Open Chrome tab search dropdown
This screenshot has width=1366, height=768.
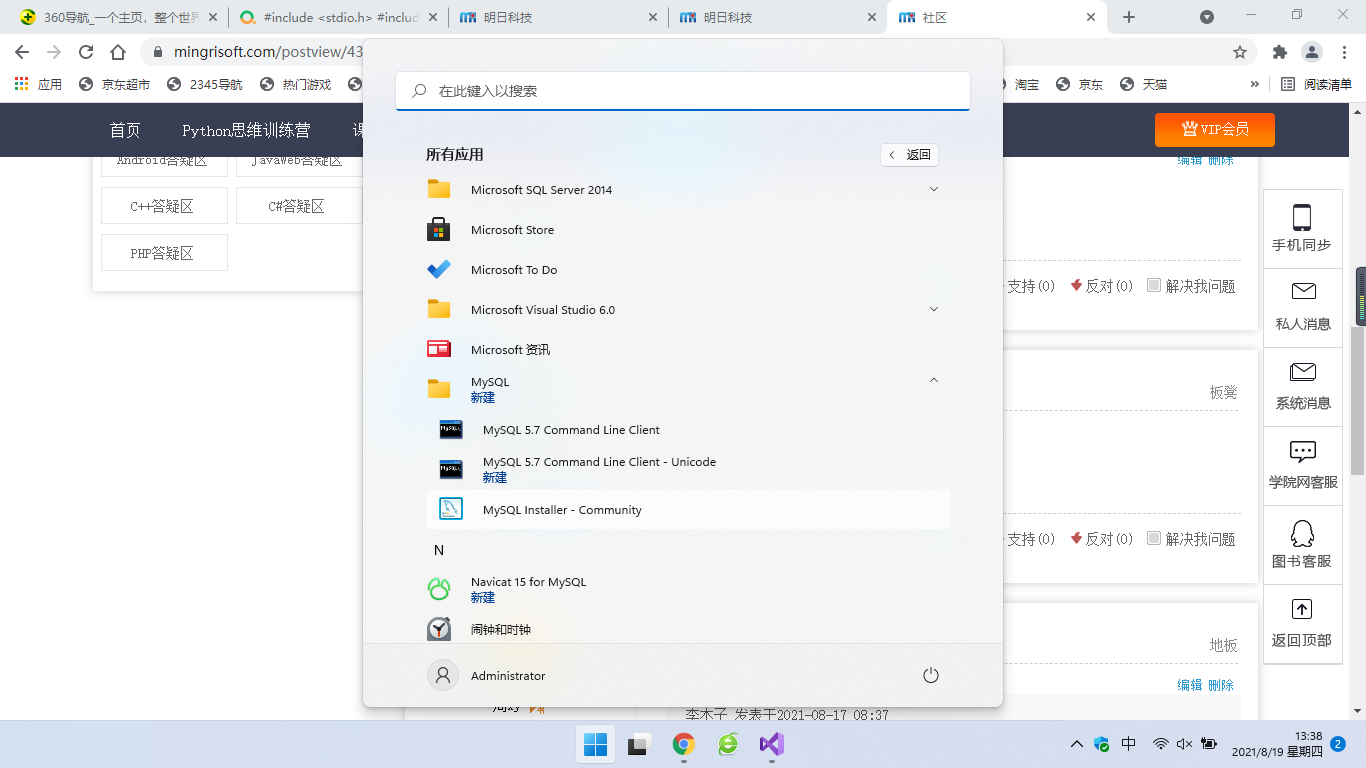1207,17
